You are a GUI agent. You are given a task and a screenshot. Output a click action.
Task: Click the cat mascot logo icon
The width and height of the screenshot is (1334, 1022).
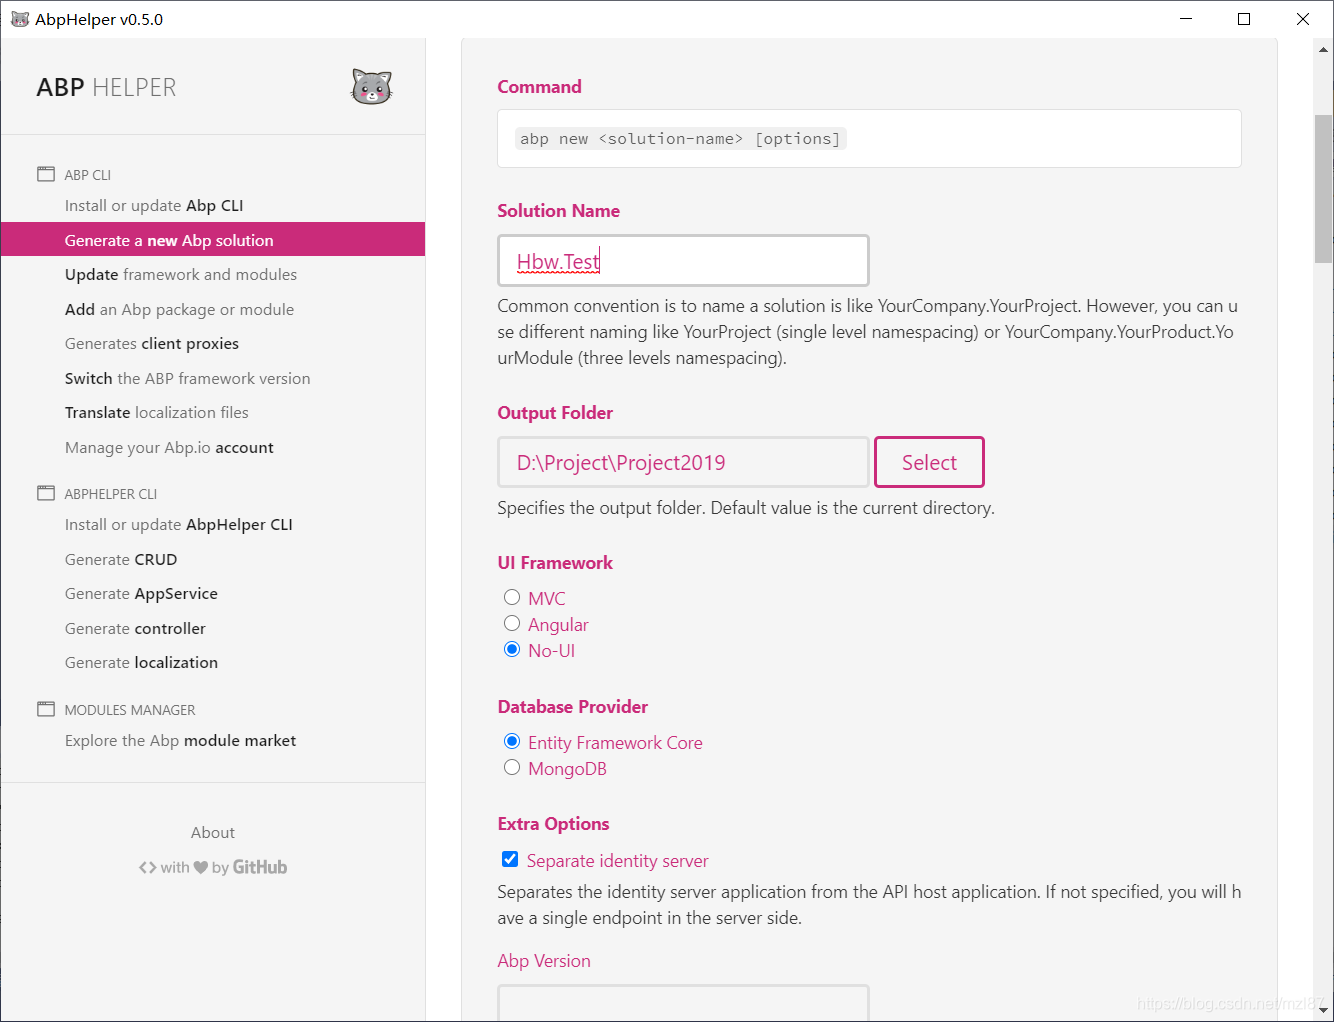(x=371, y=87)
